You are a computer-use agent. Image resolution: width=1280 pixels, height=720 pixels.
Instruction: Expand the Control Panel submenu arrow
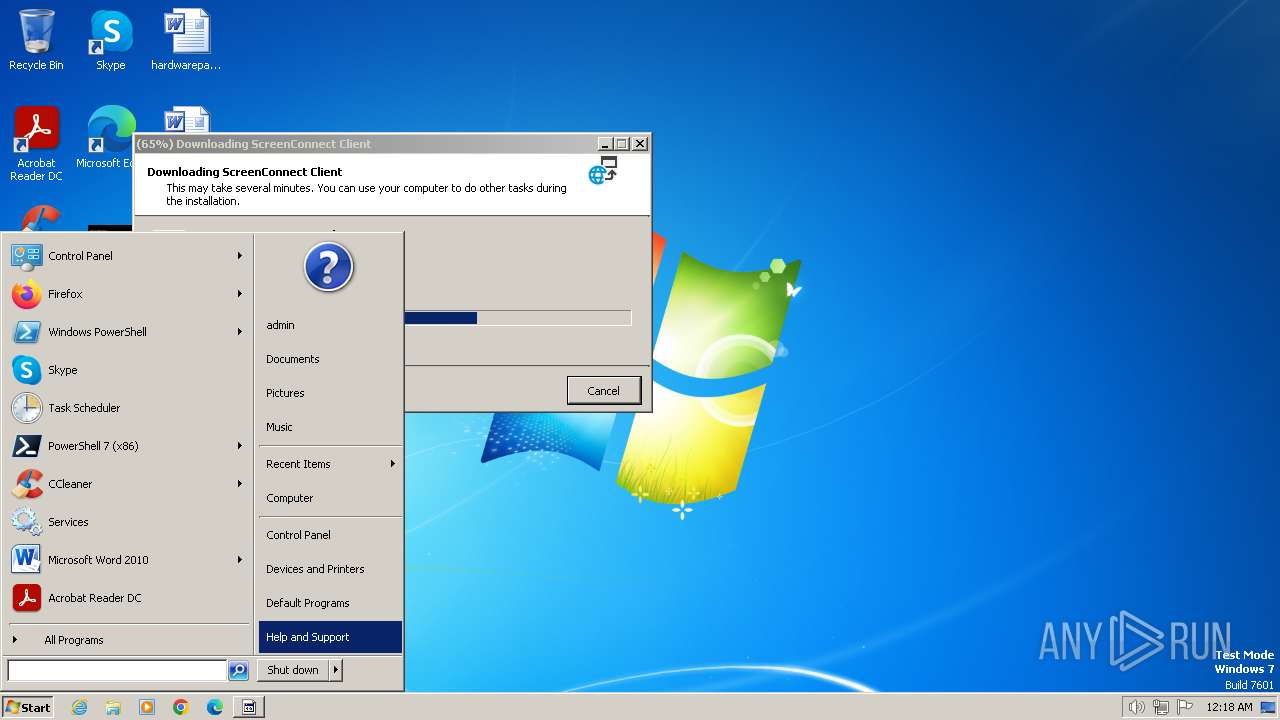coord(240,256)
